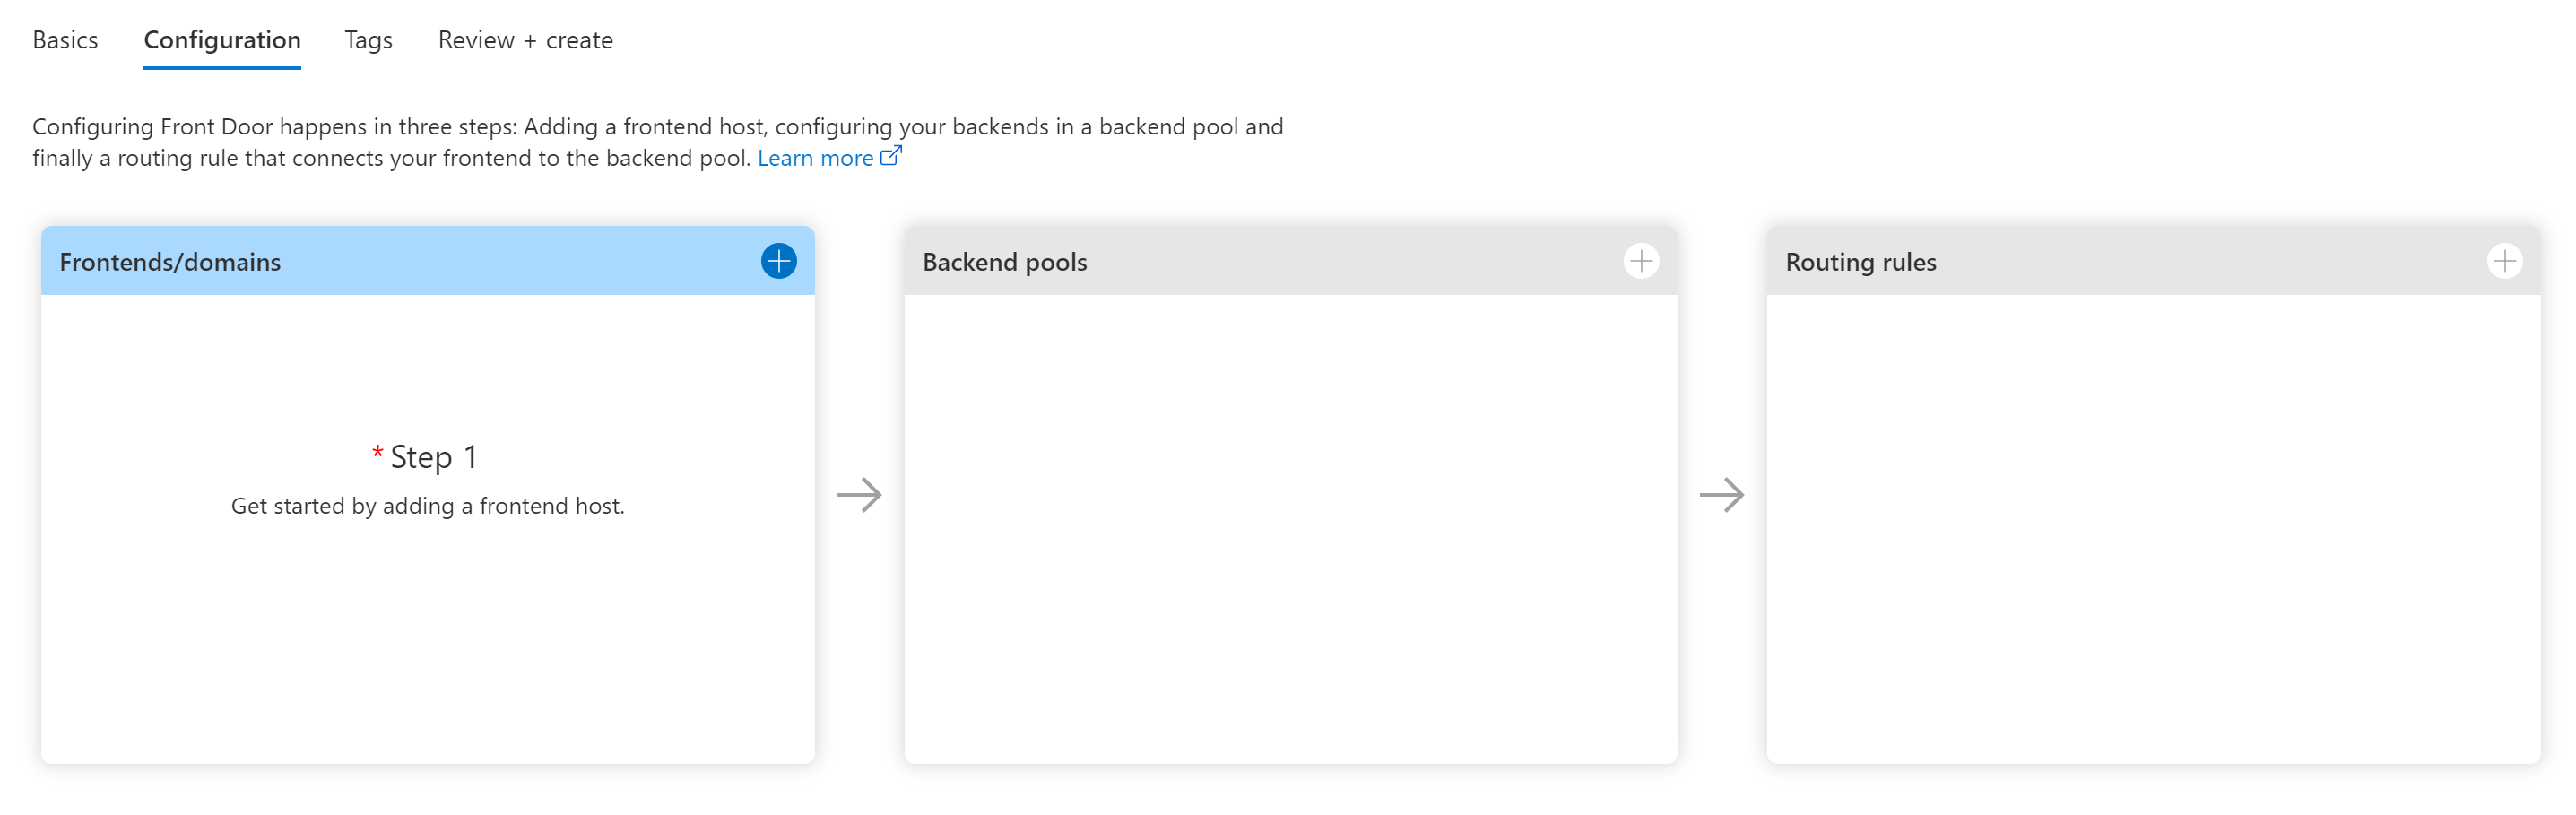Click arrow between Backend pools and Routing rules
The width and height of the screenshot is (2576, 815).
click(1722, 494)
